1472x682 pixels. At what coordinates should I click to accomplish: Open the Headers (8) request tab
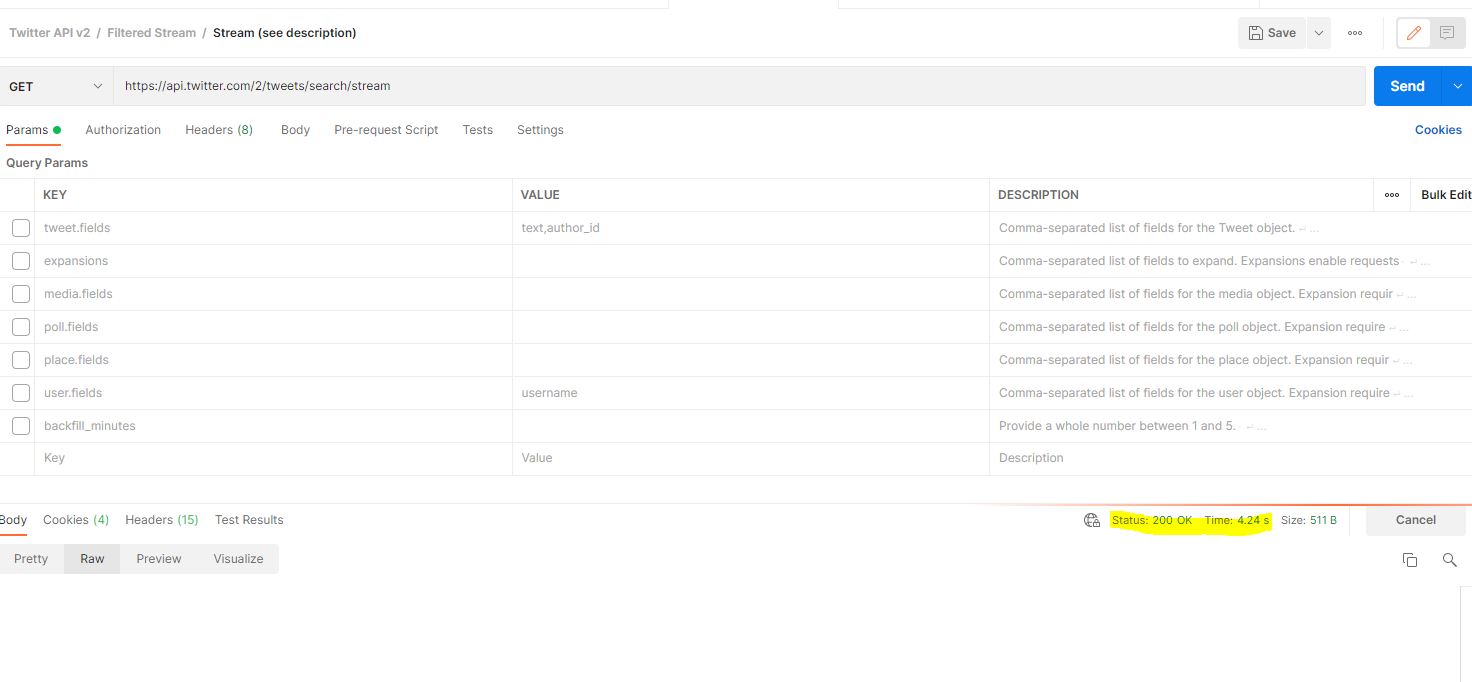click(219, 130)
